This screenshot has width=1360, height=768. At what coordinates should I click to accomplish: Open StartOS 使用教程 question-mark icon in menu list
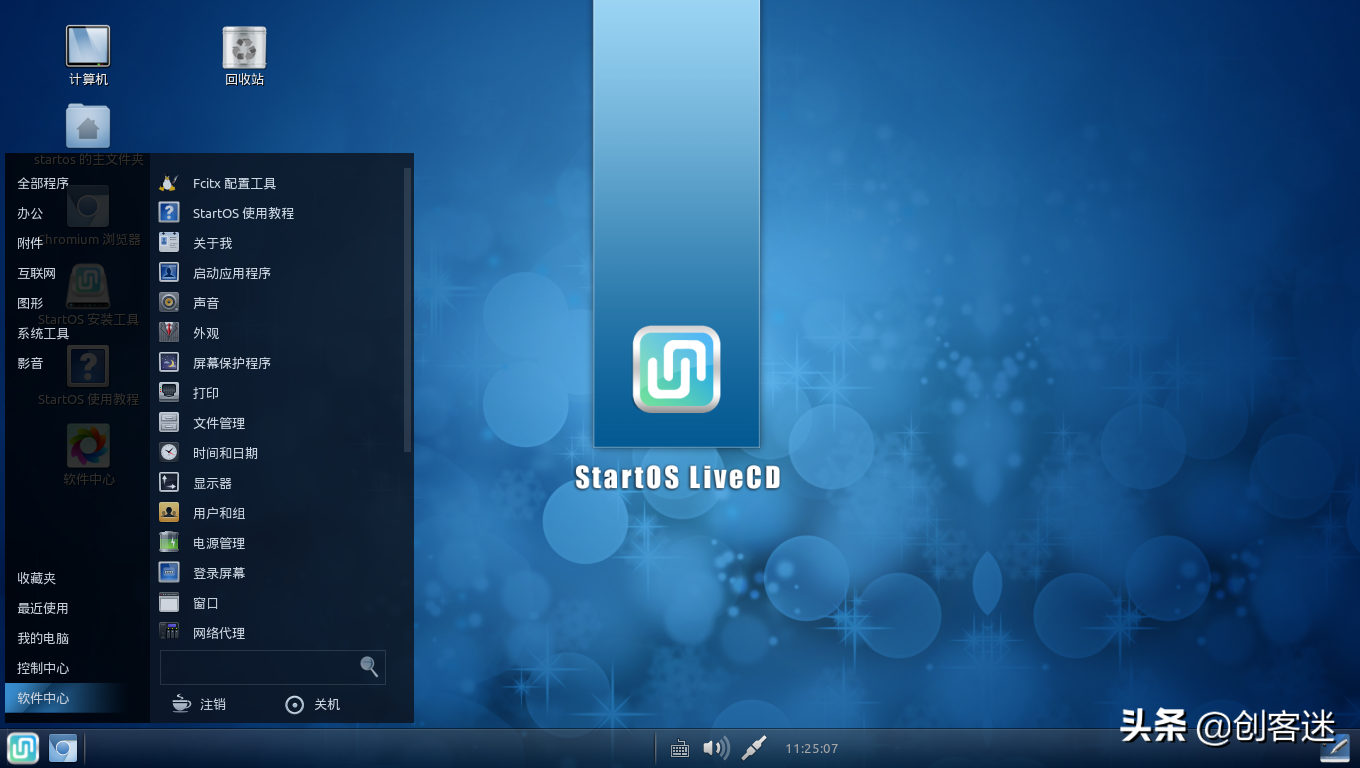click(x=169, y=213)
